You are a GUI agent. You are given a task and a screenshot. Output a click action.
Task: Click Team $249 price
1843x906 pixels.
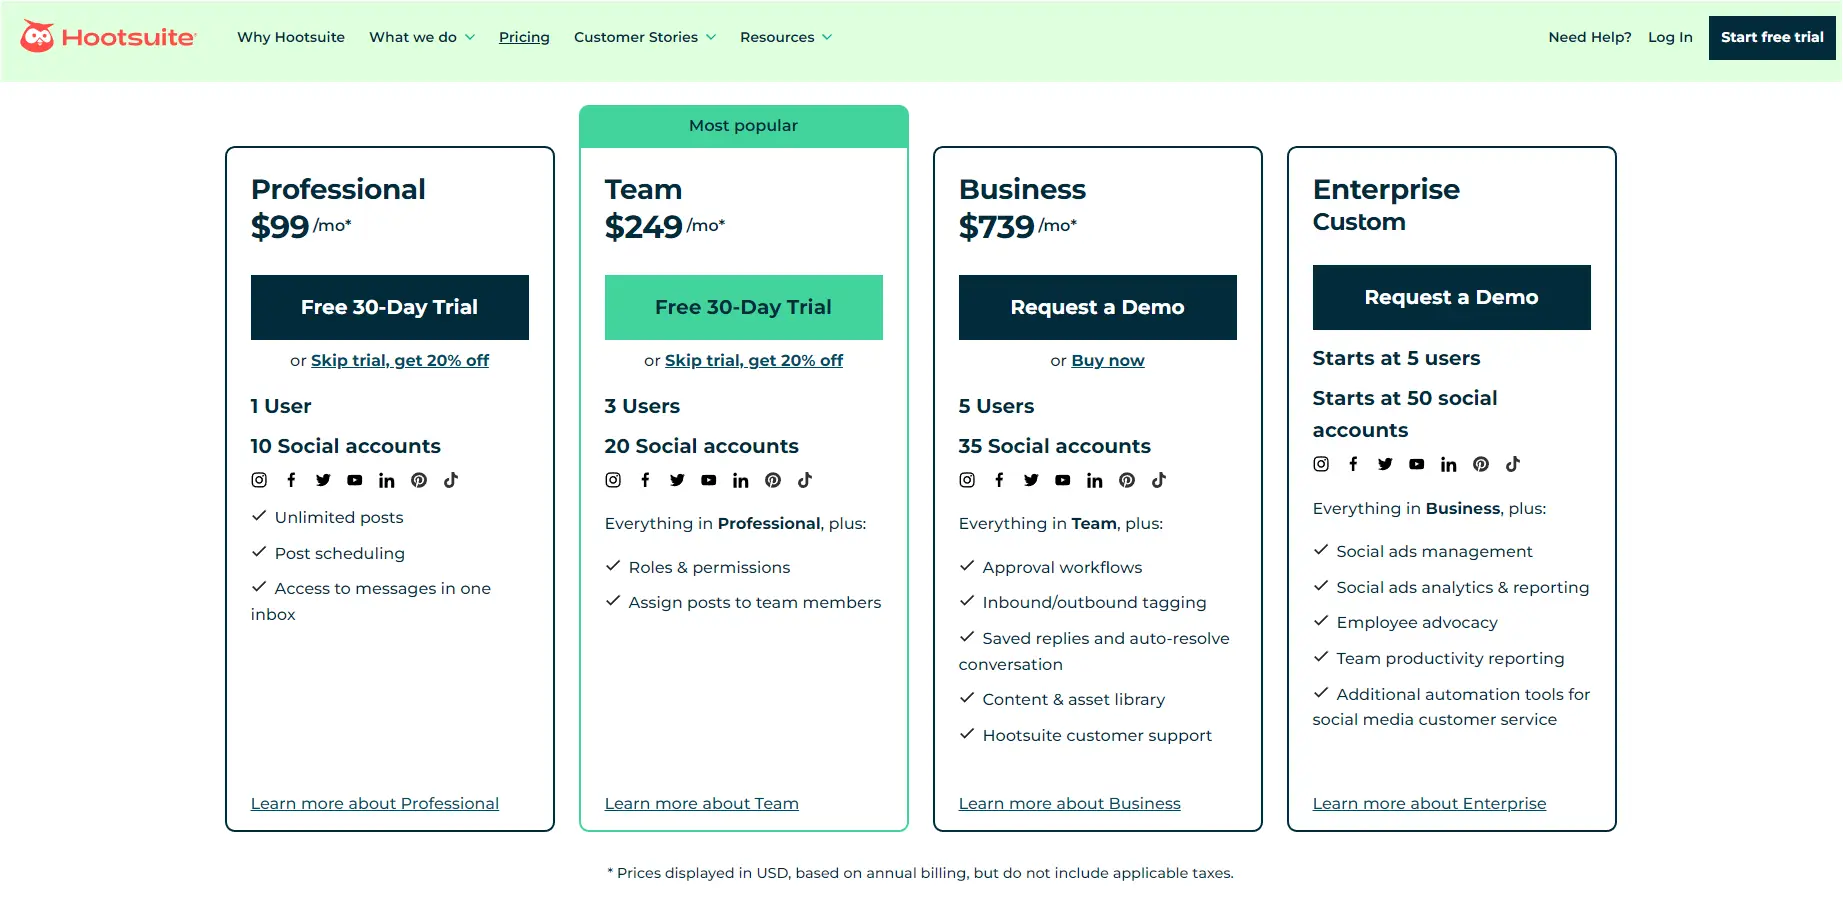[644, 227]
